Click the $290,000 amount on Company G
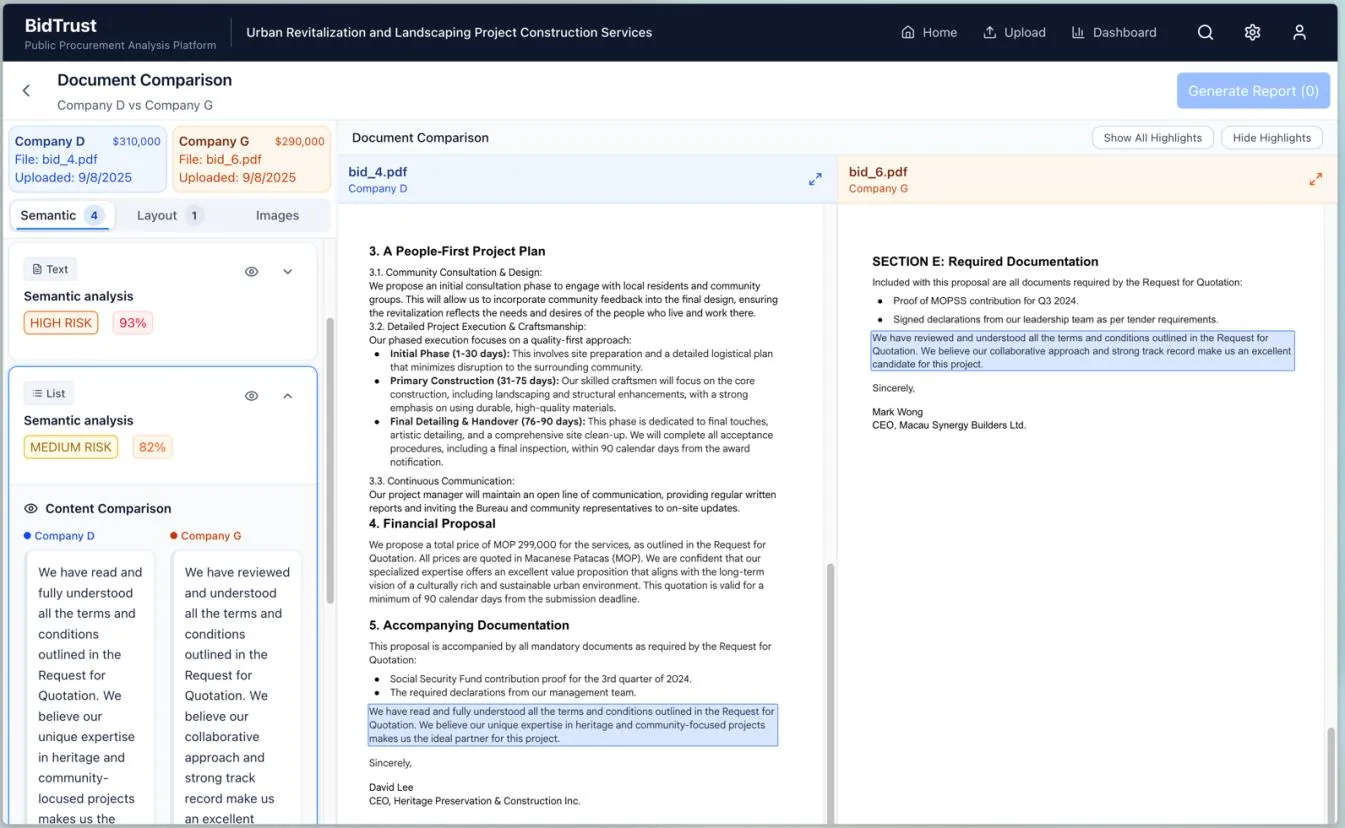Image resolution: width=1345 pixels, height=828 pixels. [300, 141]
